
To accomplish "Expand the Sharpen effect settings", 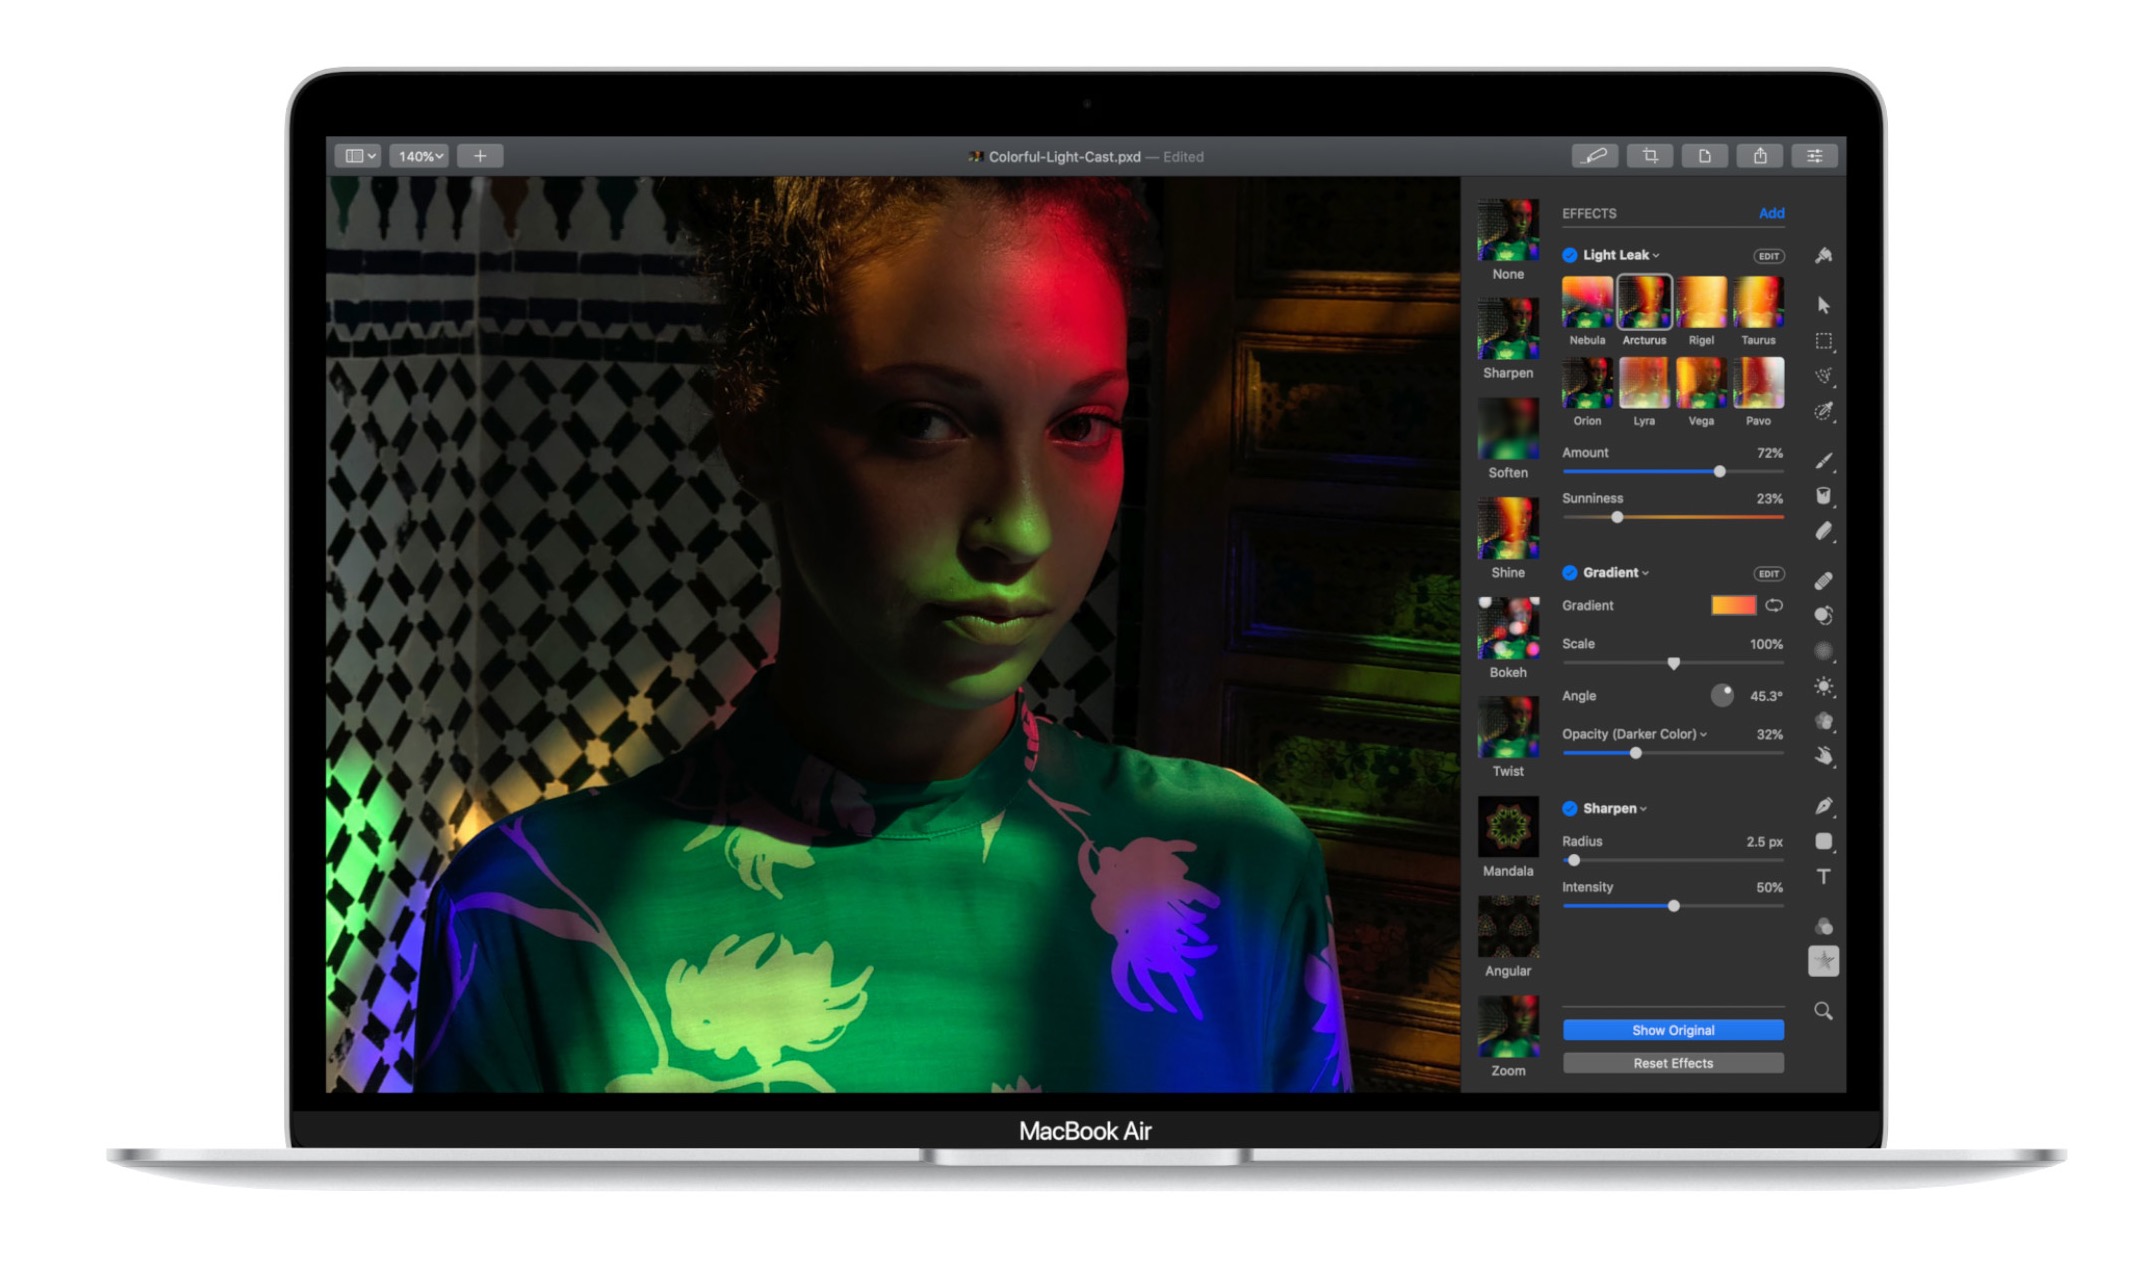I will [x=1611, y=808].
